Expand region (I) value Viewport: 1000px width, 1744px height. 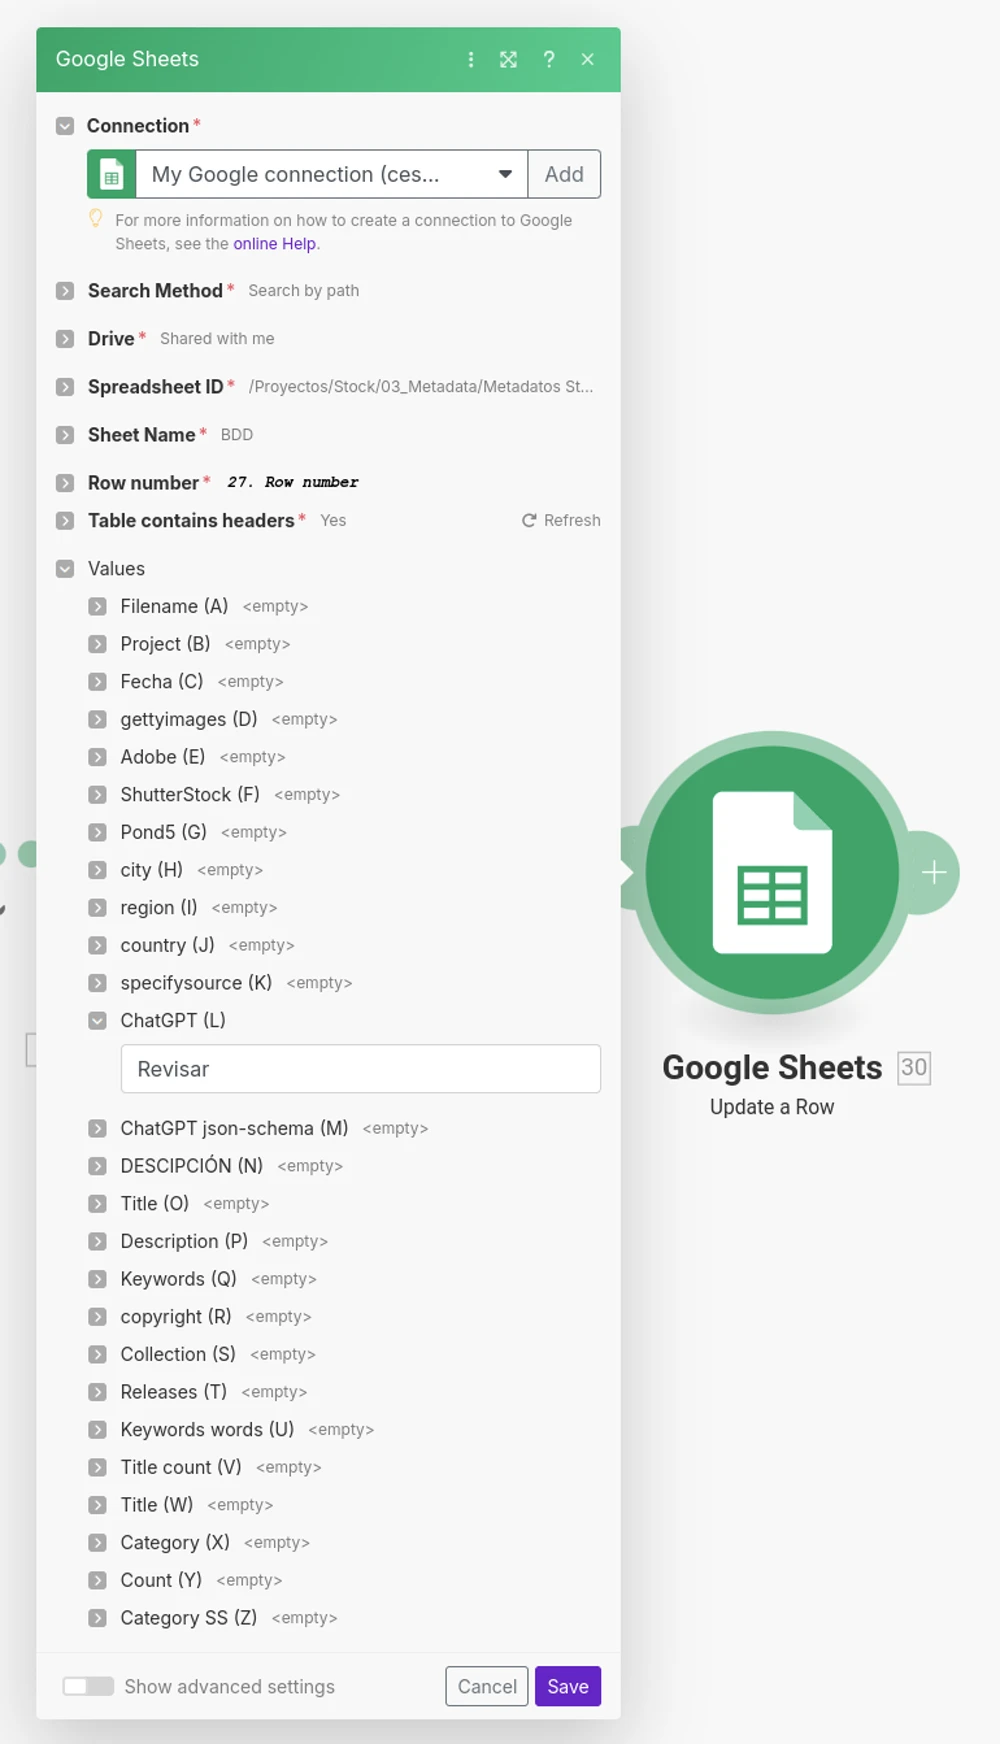97,908
